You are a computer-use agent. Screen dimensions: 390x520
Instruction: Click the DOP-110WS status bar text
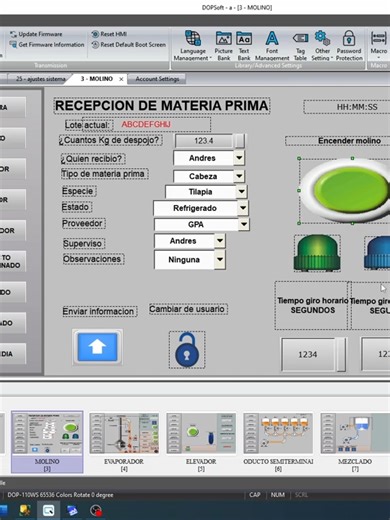(x=60, y=495)
